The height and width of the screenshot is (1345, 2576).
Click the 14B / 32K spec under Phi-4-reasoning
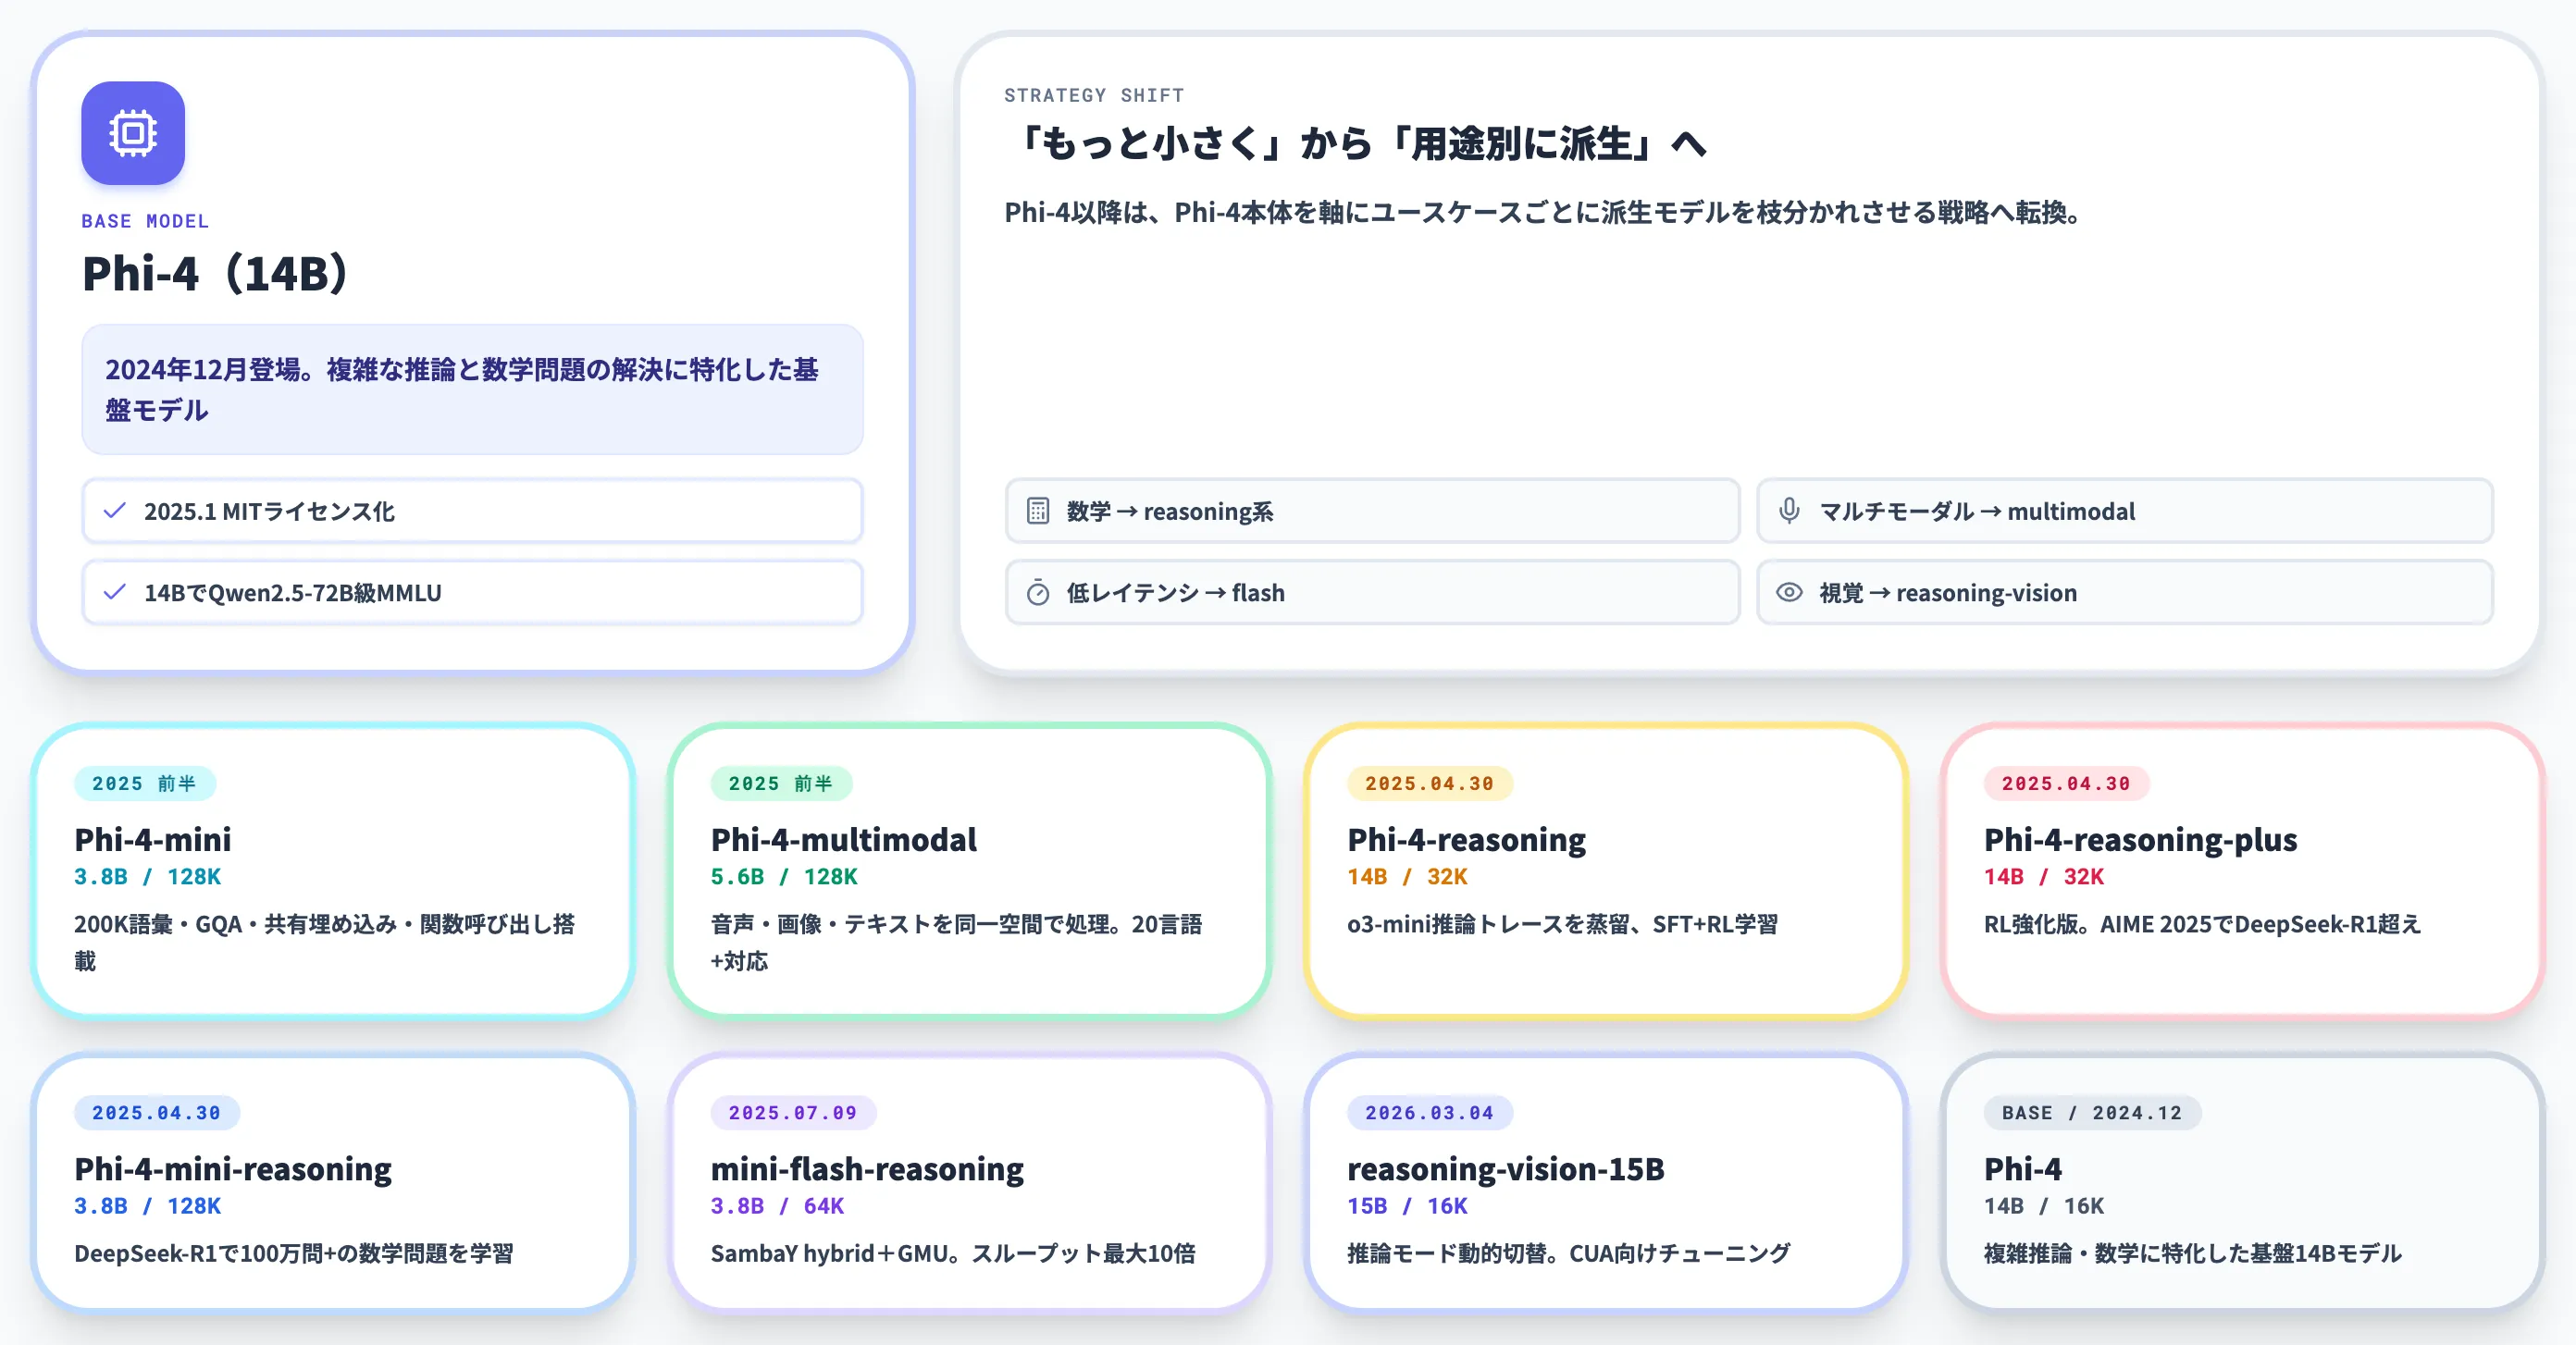click(x=1407, y=876)
